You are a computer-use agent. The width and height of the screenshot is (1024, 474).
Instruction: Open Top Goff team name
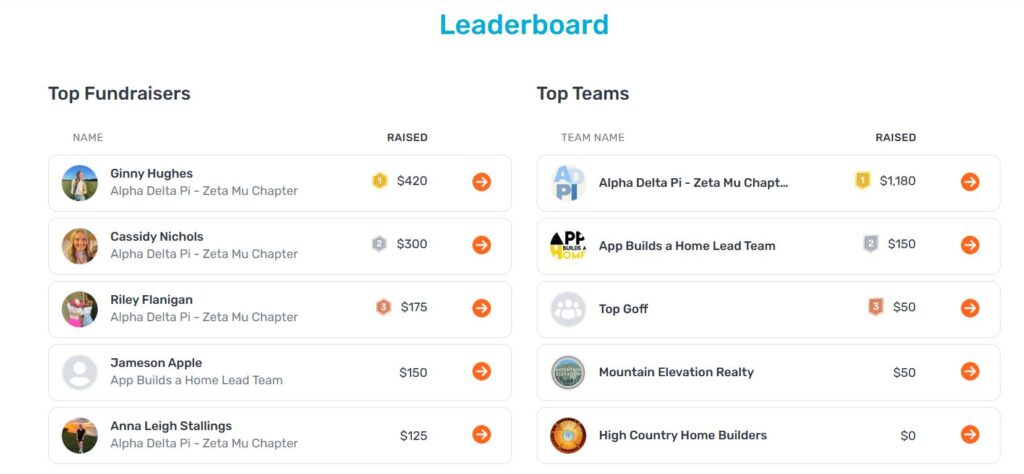tap(623, 309)
